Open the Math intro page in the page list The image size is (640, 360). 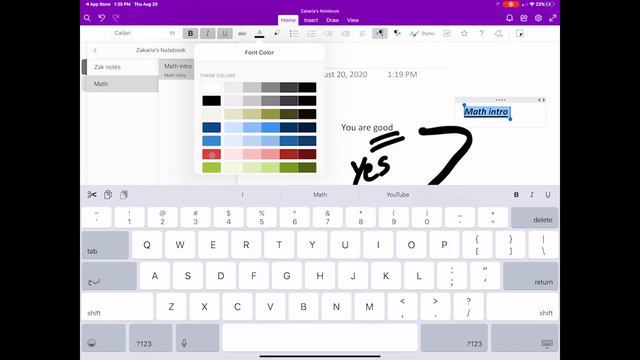click(176, 69)
